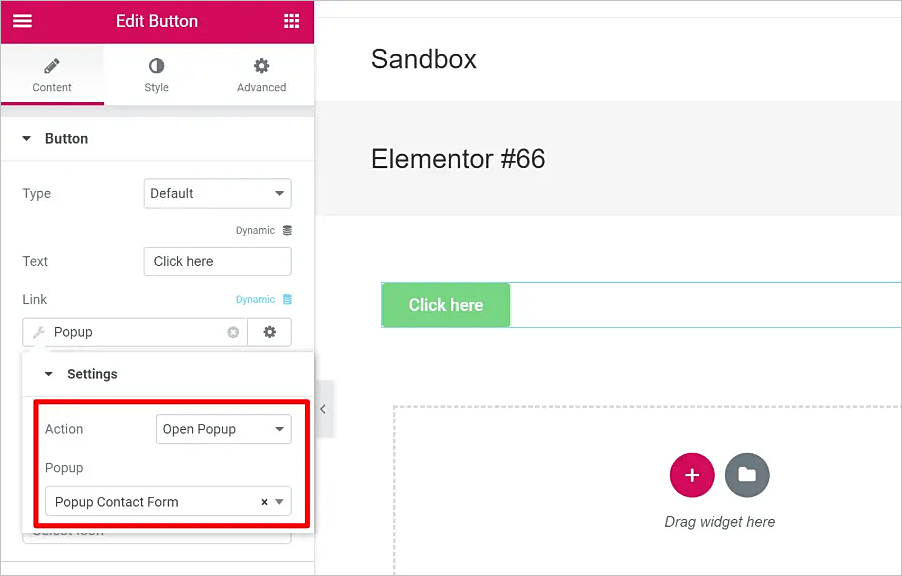The image size is (902, 576).
Task: Switch to the Style tab
Action: click(x=156, y=75)
